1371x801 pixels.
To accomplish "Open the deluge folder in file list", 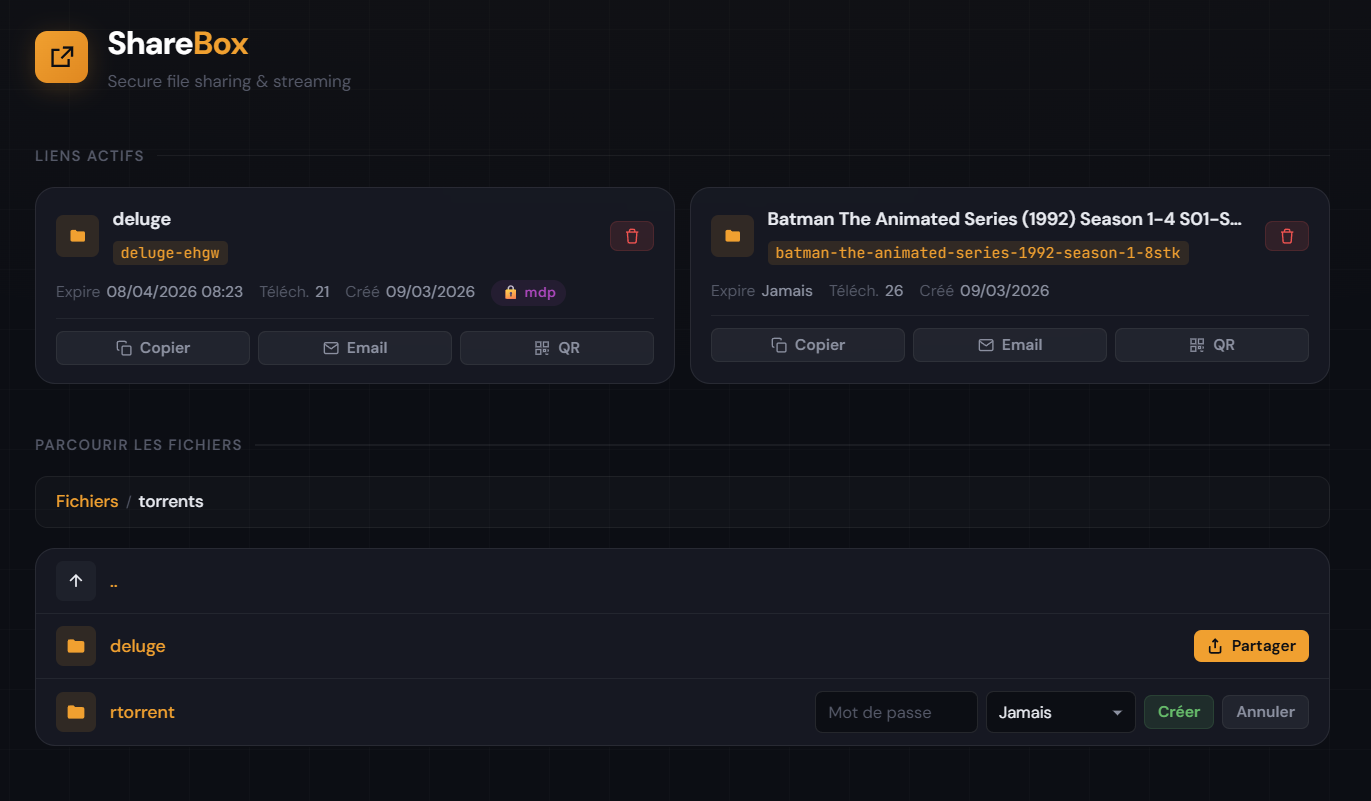I will pyautogui.click(x=138, y=646).
